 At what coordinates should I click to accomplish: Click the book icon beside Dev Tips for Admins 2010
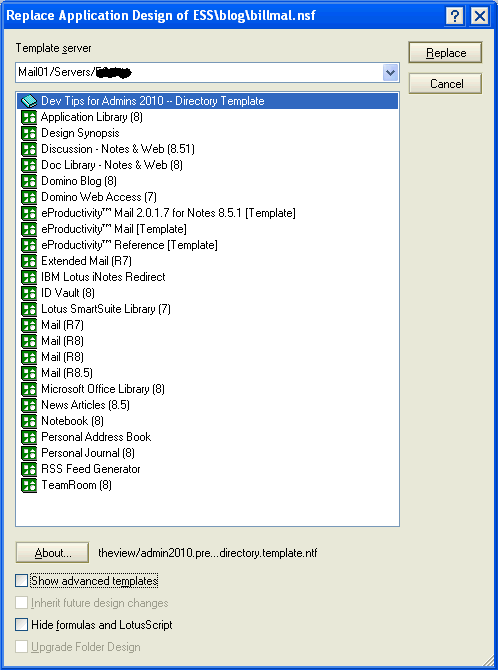pos(29,101)
